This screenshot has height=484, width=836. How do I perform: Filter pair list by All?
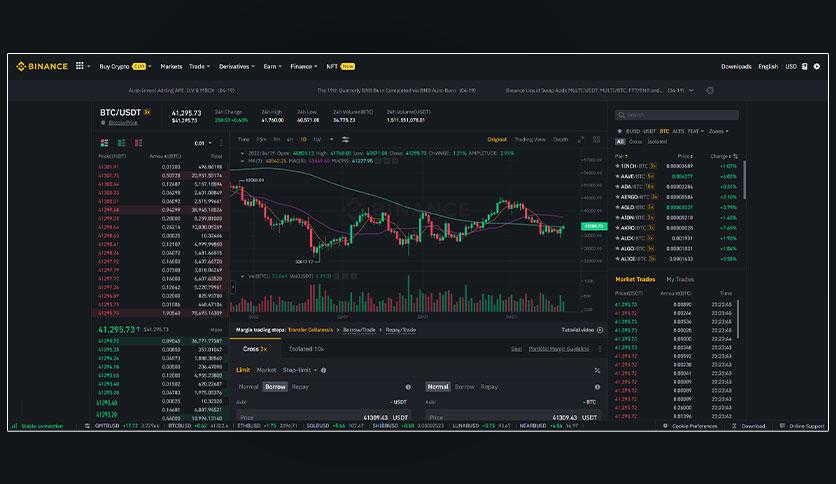pyautogui.click(x=620, y=142)
